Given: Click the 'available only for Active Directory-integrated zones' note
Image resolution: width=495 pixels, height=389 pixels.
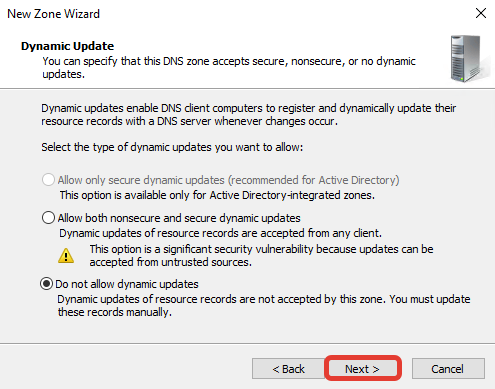Looking at the screenshot, I should 217,195.
